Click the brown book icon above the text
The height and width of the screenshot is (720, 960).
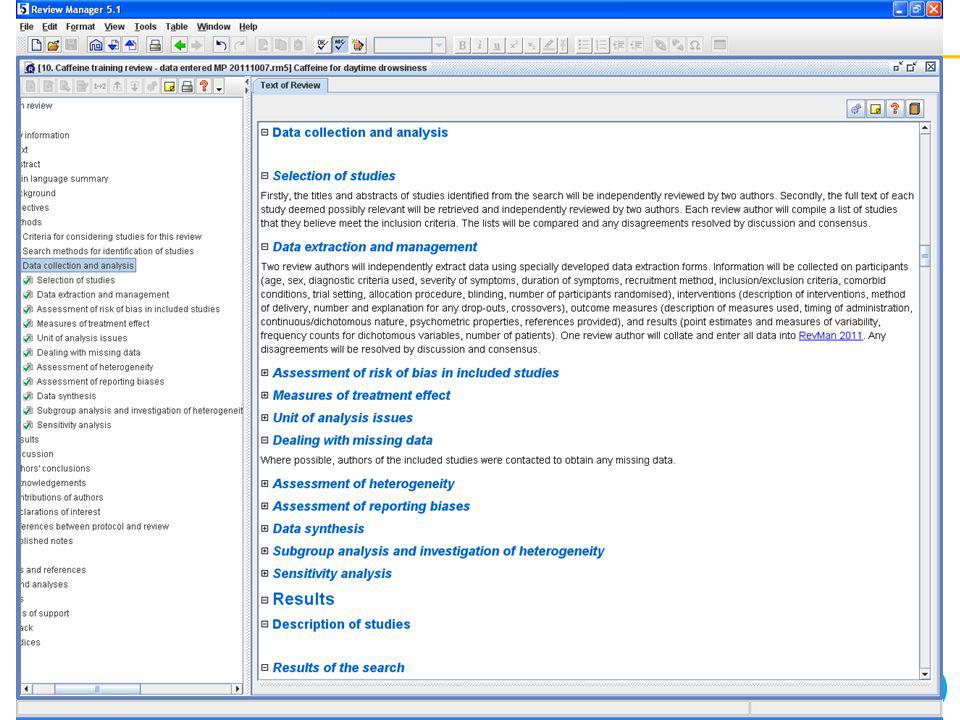[915, 109]
